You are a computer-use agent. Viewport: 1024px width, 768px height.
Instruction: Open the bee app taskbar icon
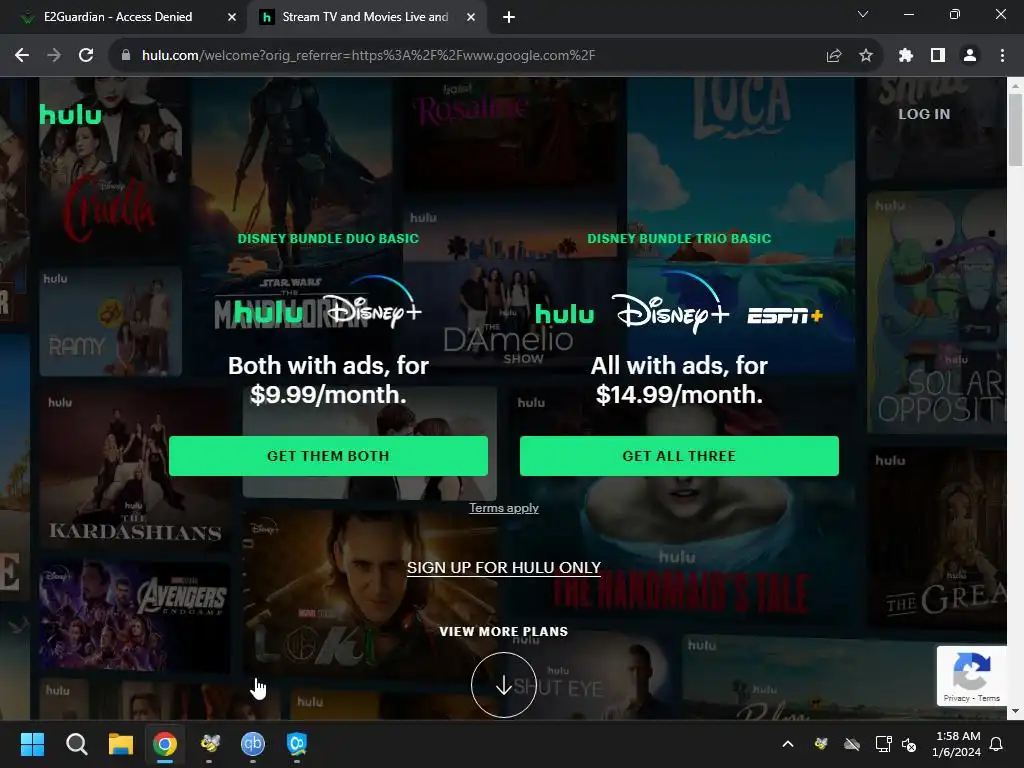tap(210, 744)
